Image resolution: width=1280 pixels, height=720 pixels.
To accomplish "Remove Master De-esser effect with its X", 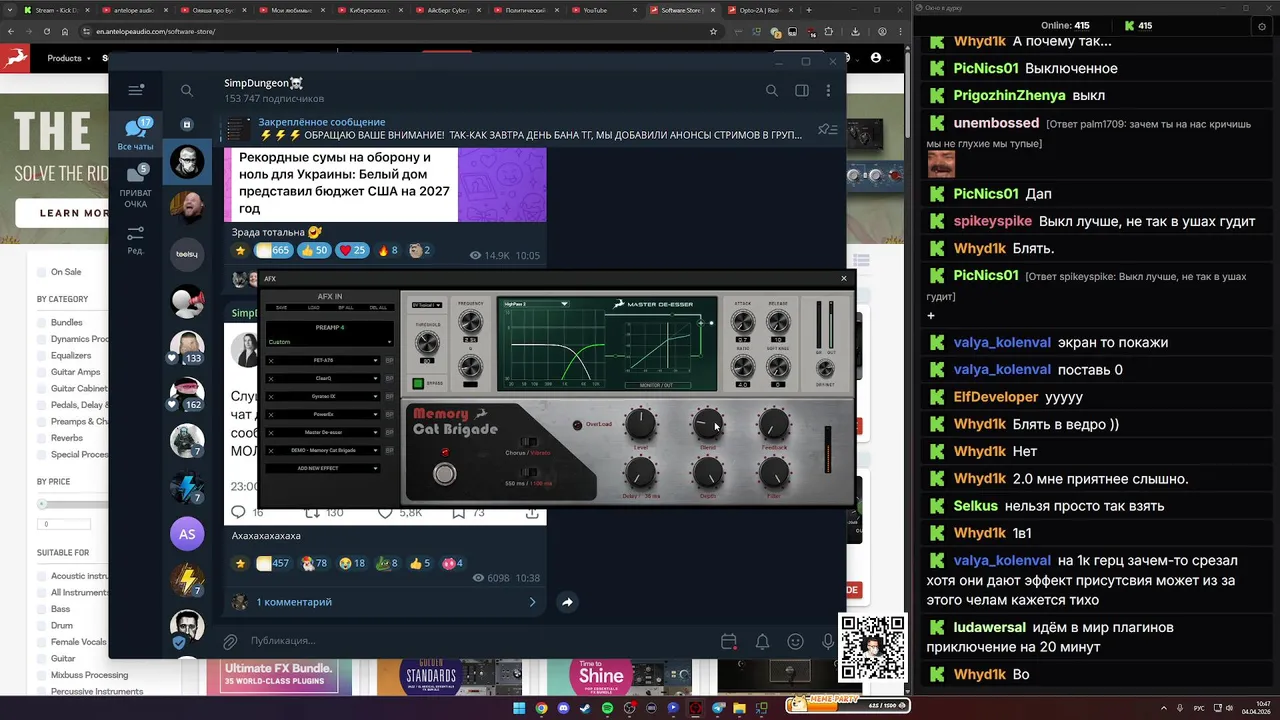I will 271,432.
